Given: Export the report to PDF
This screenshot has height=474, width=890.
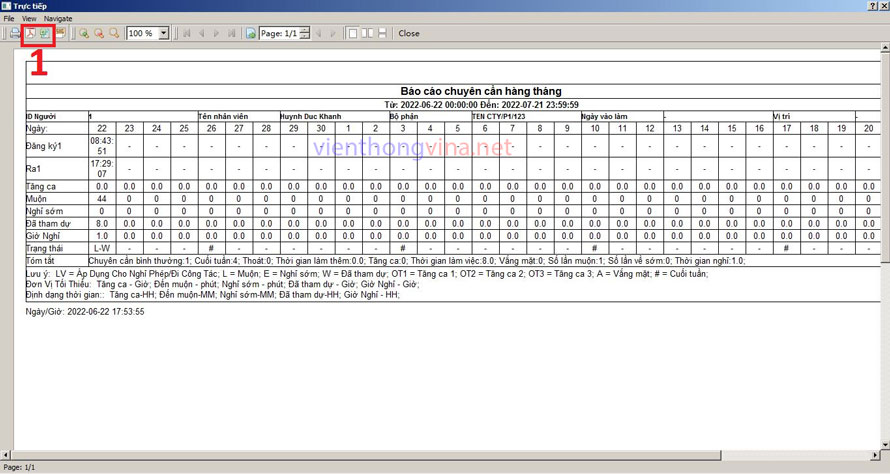Looking at the screenshot, I should 30,33.
